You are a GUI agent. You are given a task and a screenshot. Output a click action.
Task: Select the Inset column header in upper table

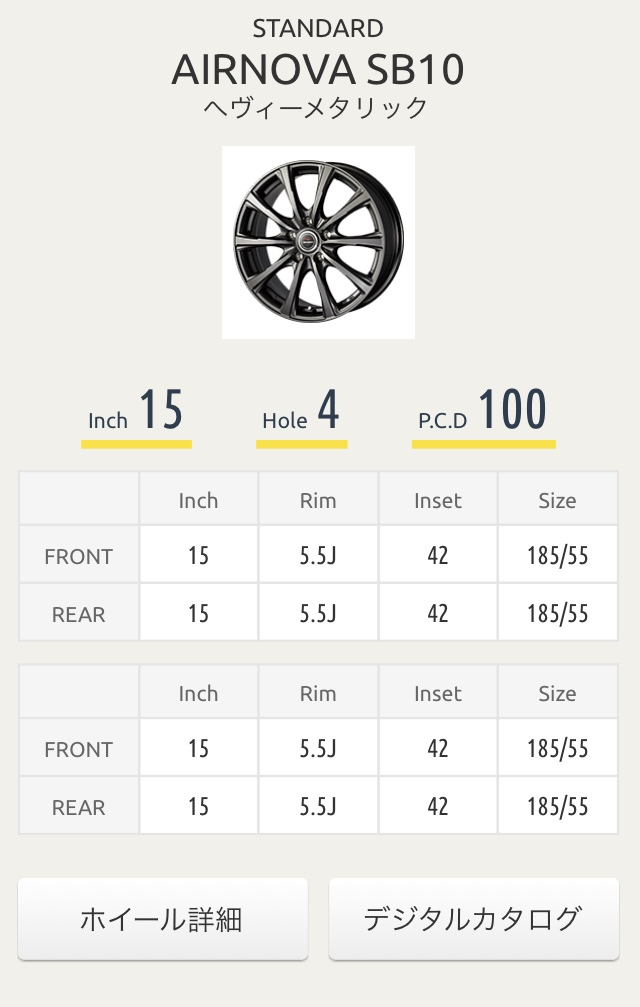[x=438, y=501]
